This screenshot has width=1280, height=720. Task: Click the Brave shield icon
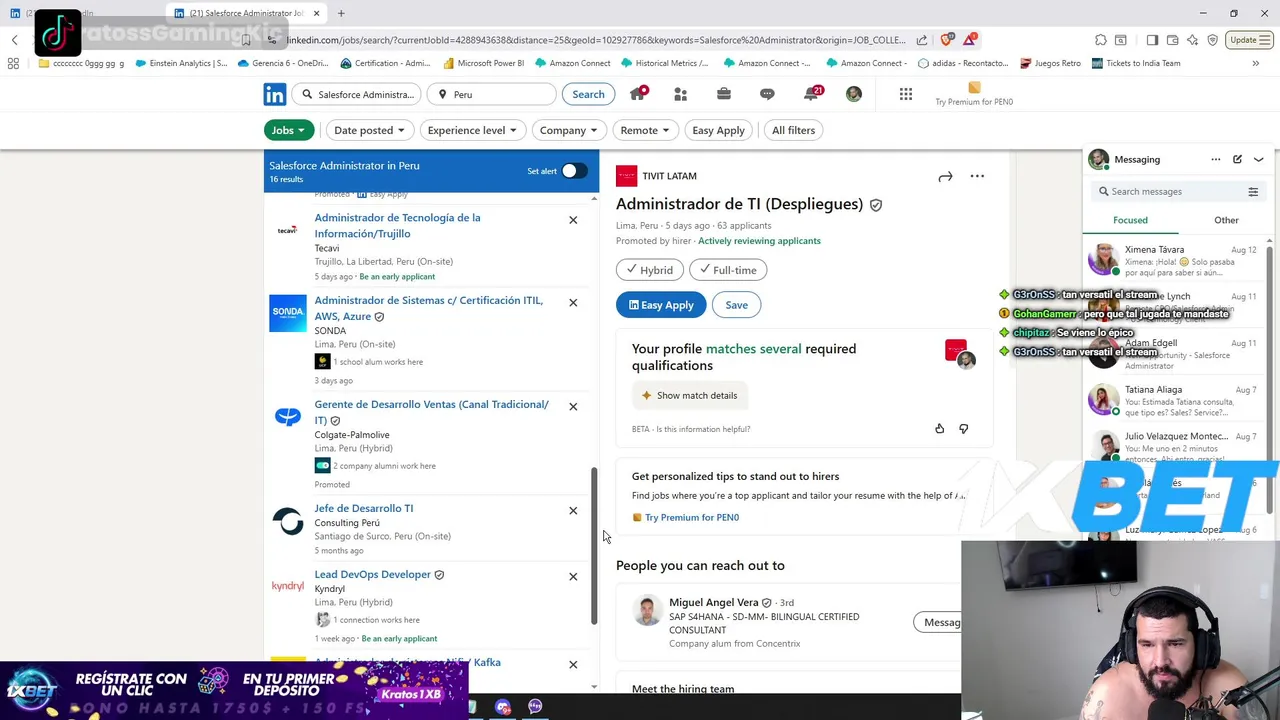948,40
